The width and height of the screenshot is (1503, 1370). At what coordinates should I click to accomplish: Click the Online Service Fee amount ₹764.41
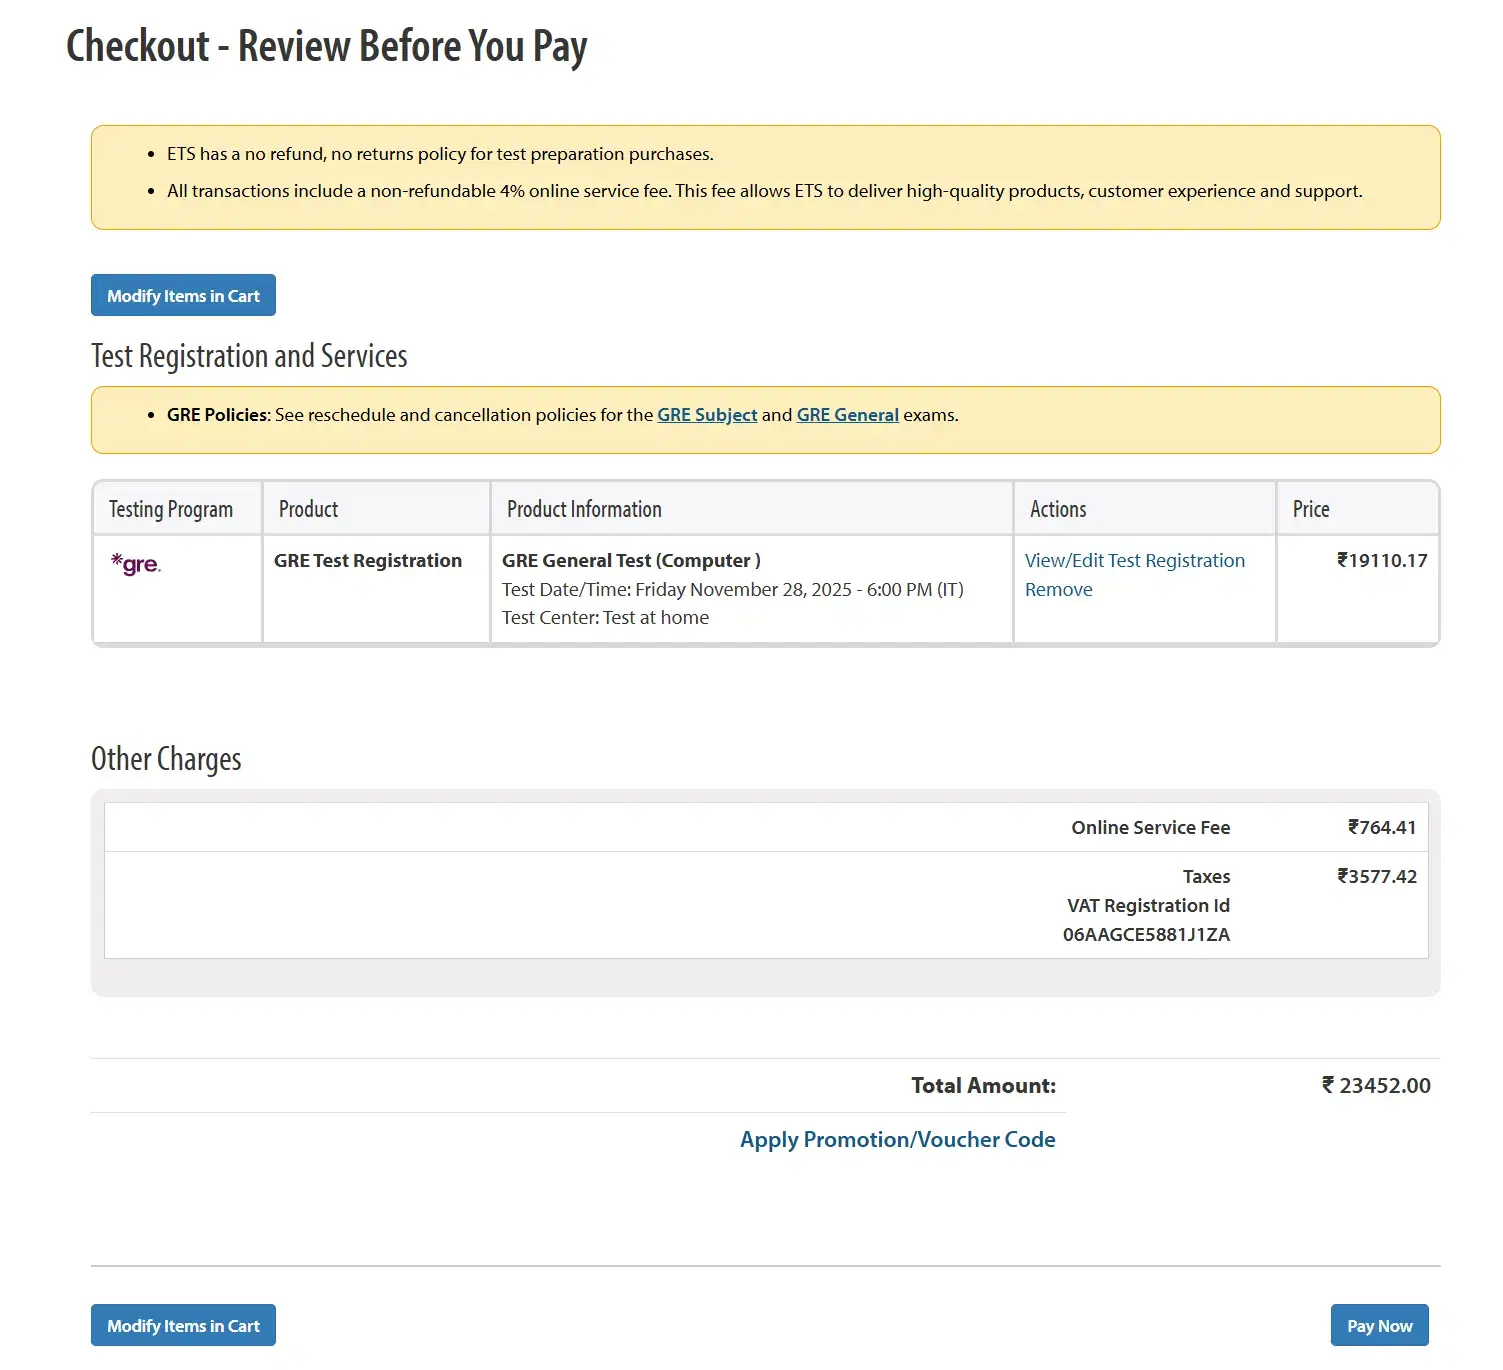(1382, 828)
